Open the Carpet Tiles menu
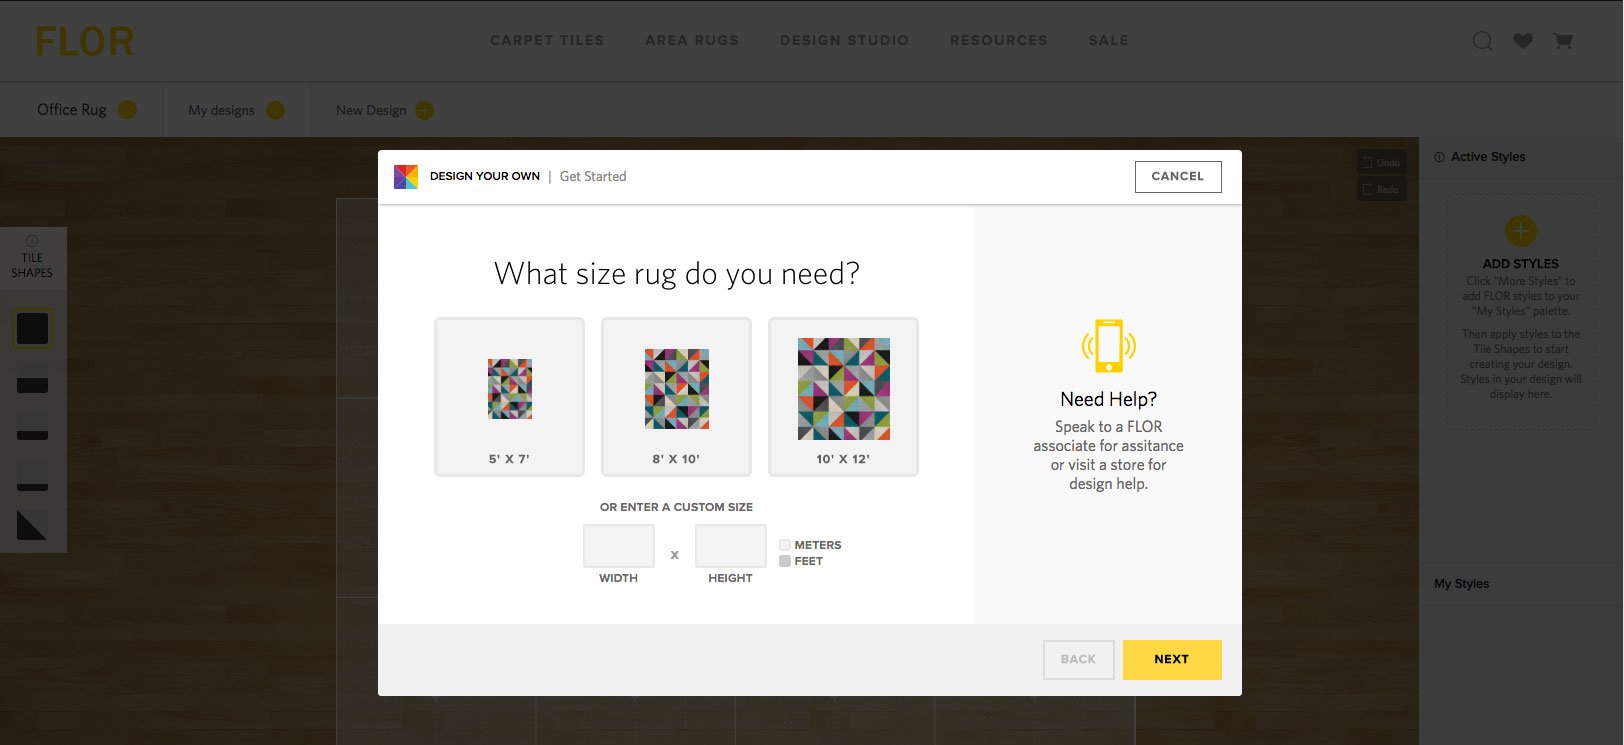 pyautogui.click(x=547, y=41)
